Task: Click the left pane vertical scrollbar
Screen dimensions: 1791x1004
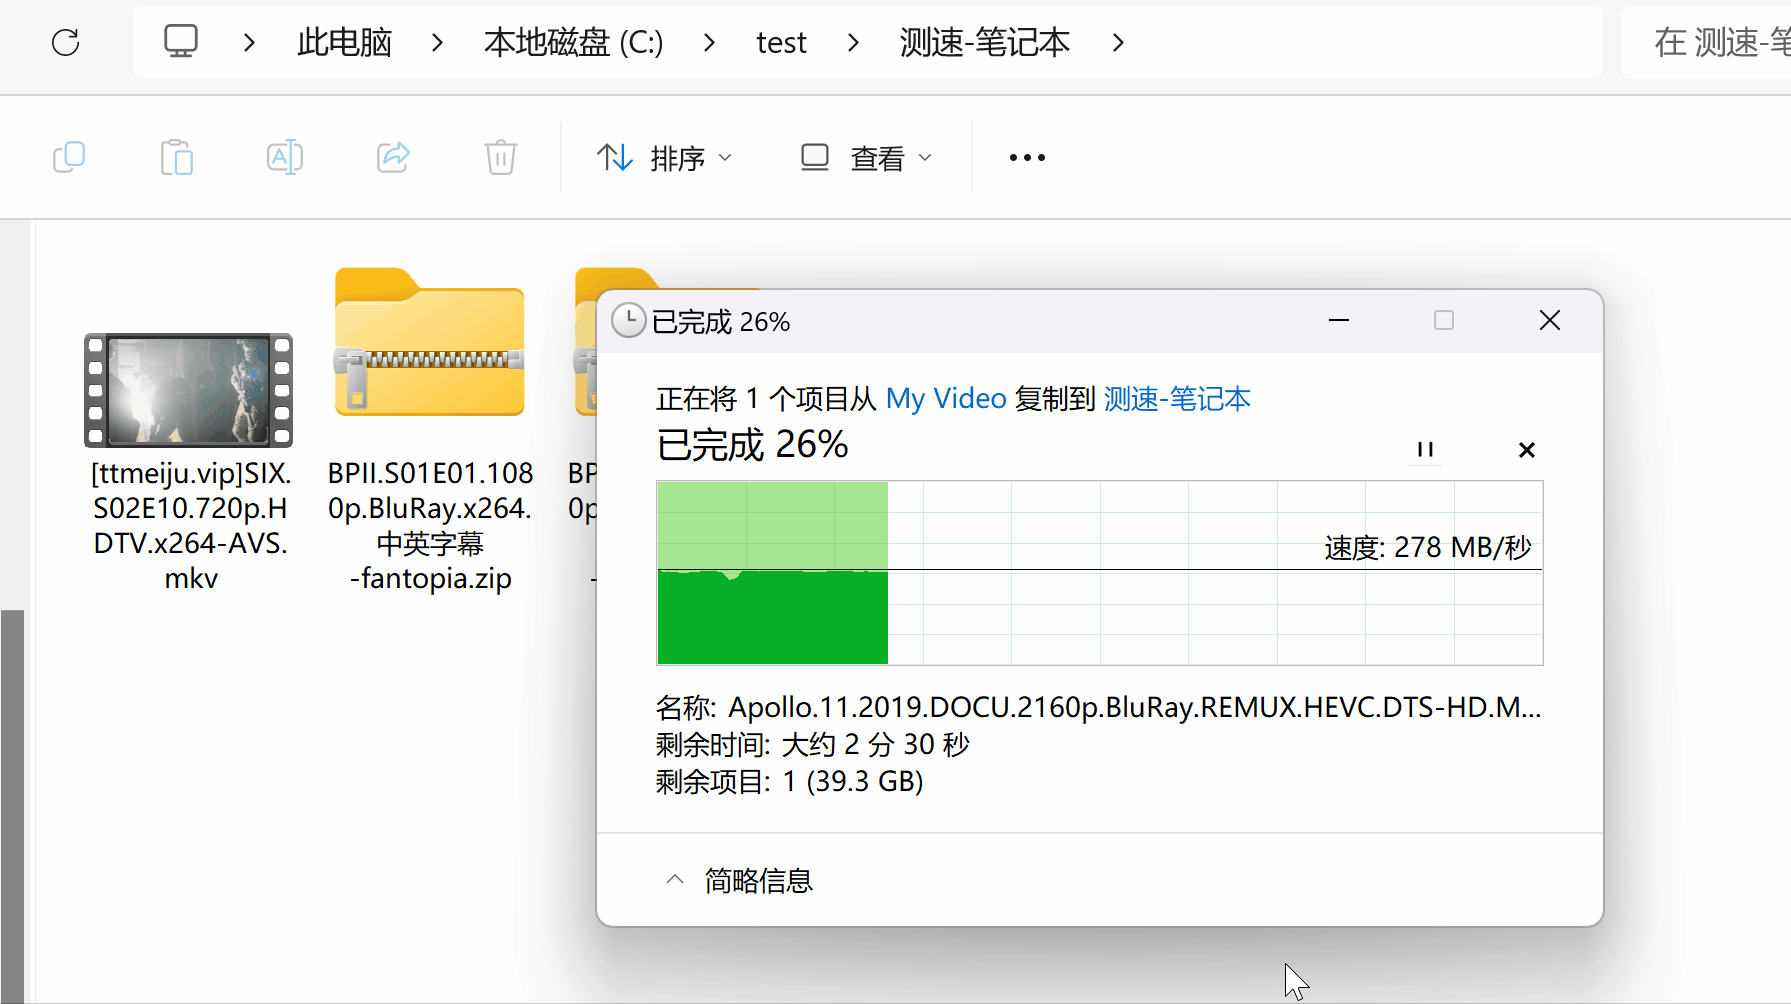Action: click(12, 806)
